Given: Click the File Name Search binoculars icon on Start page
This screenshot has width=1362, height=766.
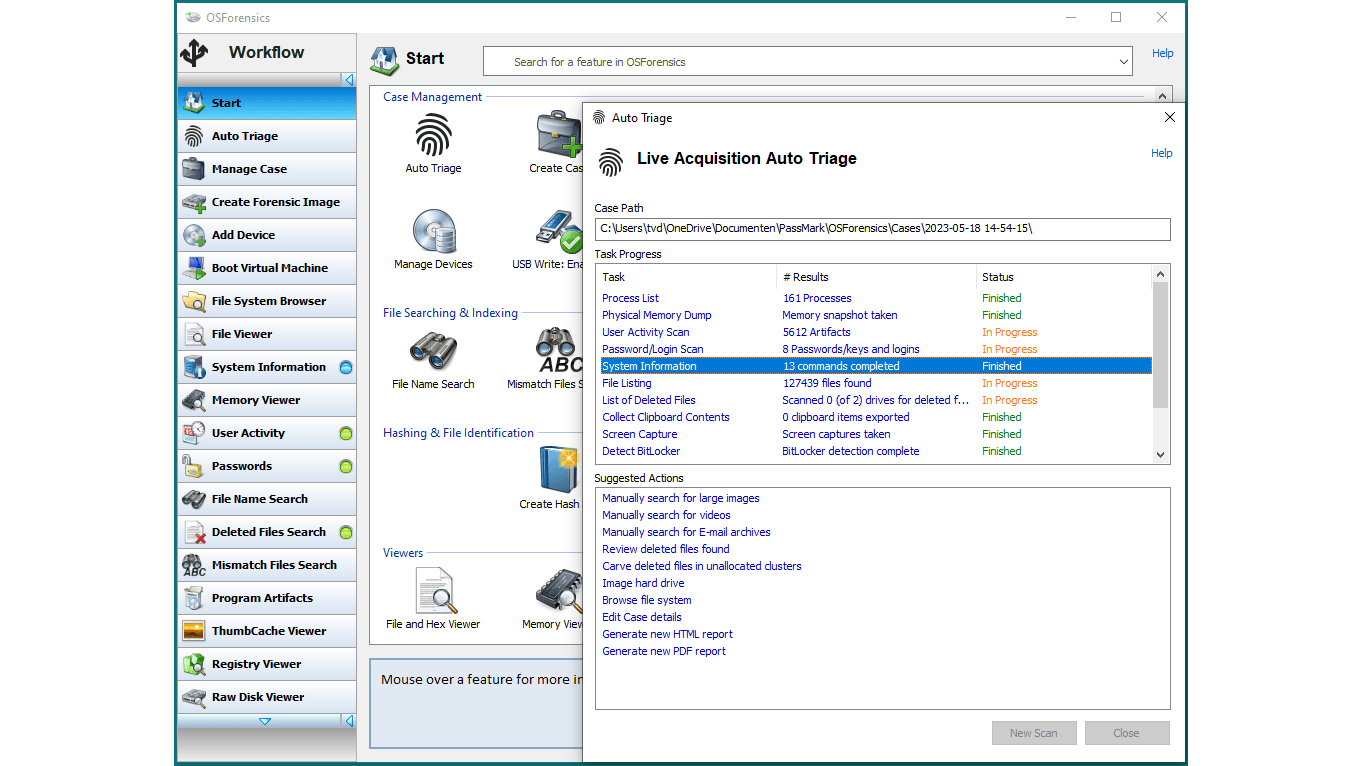Looking at the screenshot, I should coord(433,351).
